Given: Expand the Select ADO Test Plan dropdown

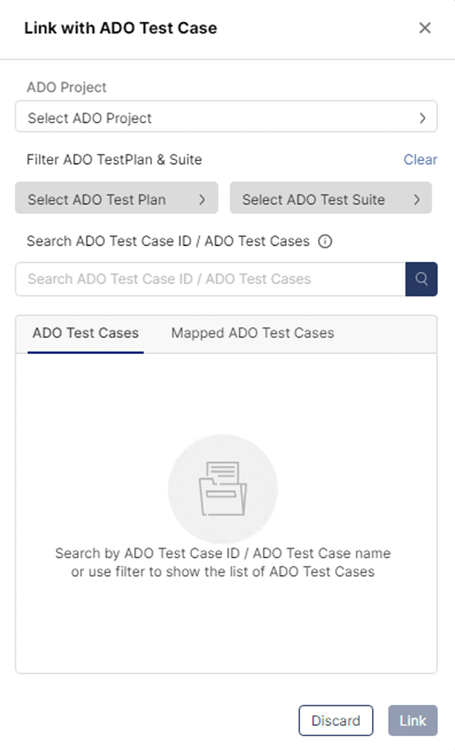Looking at the screenshot, I should (x=117, y=198).
